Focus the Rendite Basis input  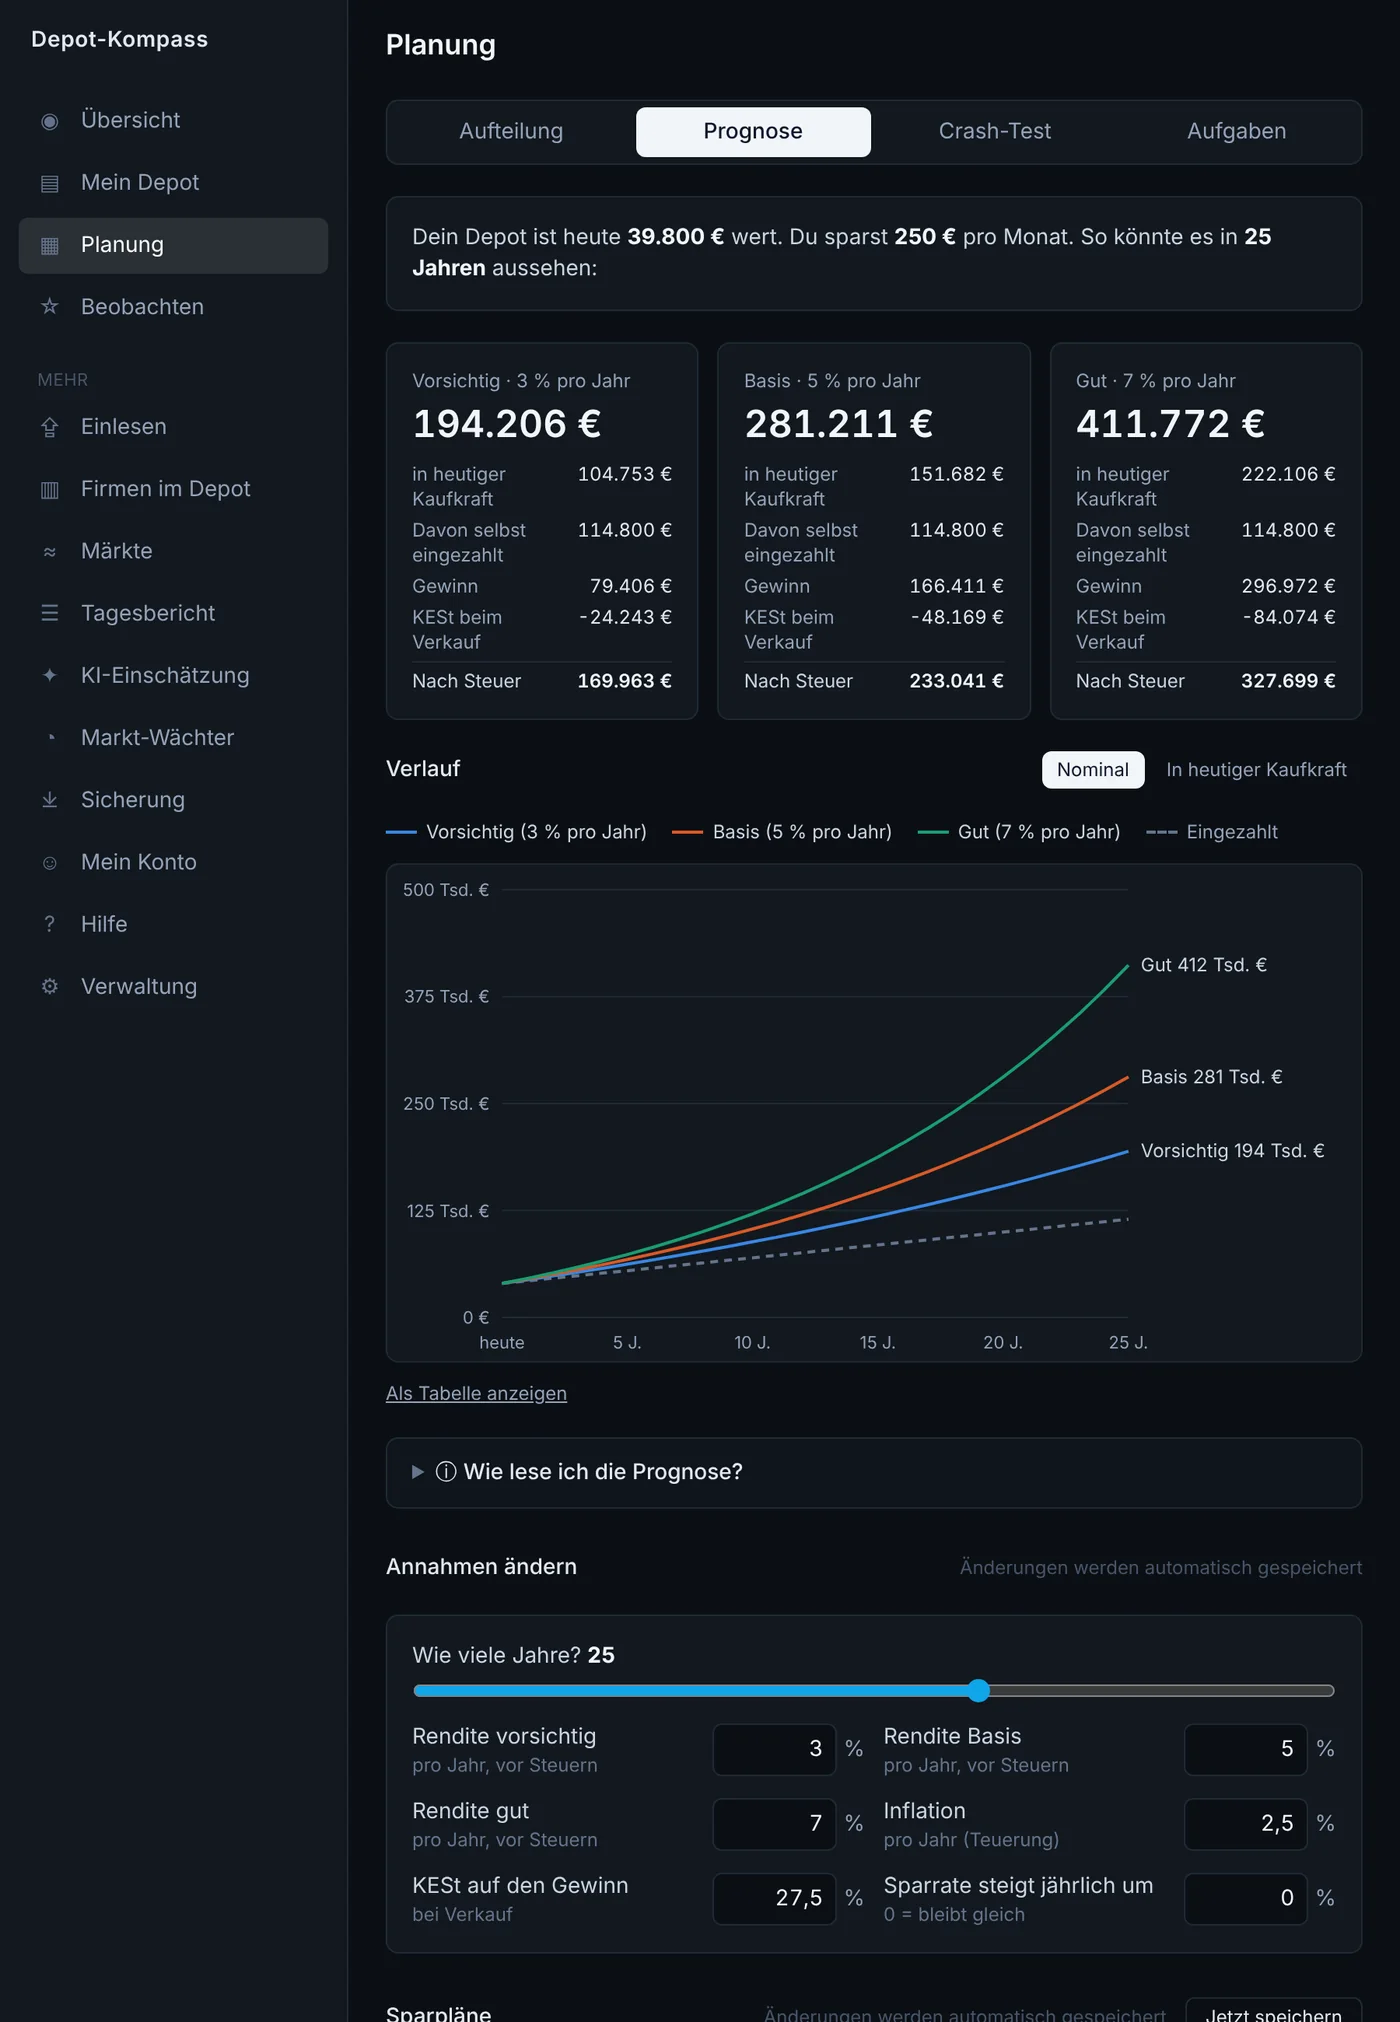tap(1246, 1750)
